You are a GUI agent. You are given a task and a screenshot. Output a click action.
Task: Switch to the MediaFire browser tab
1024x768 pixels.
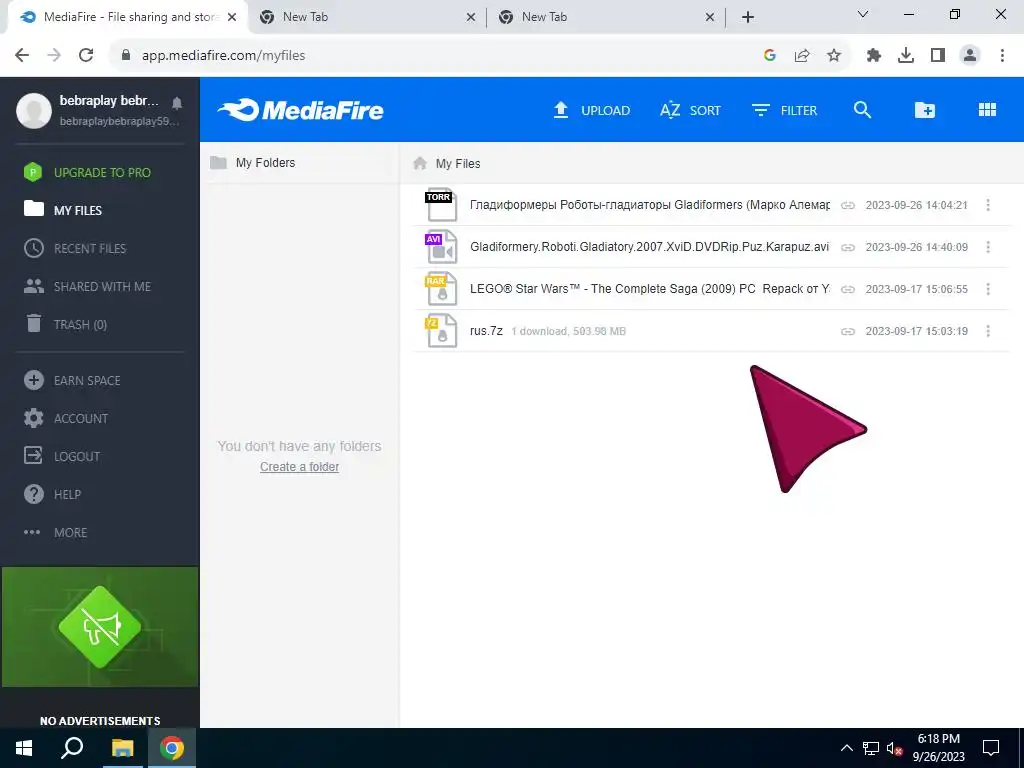coord(128,17)
